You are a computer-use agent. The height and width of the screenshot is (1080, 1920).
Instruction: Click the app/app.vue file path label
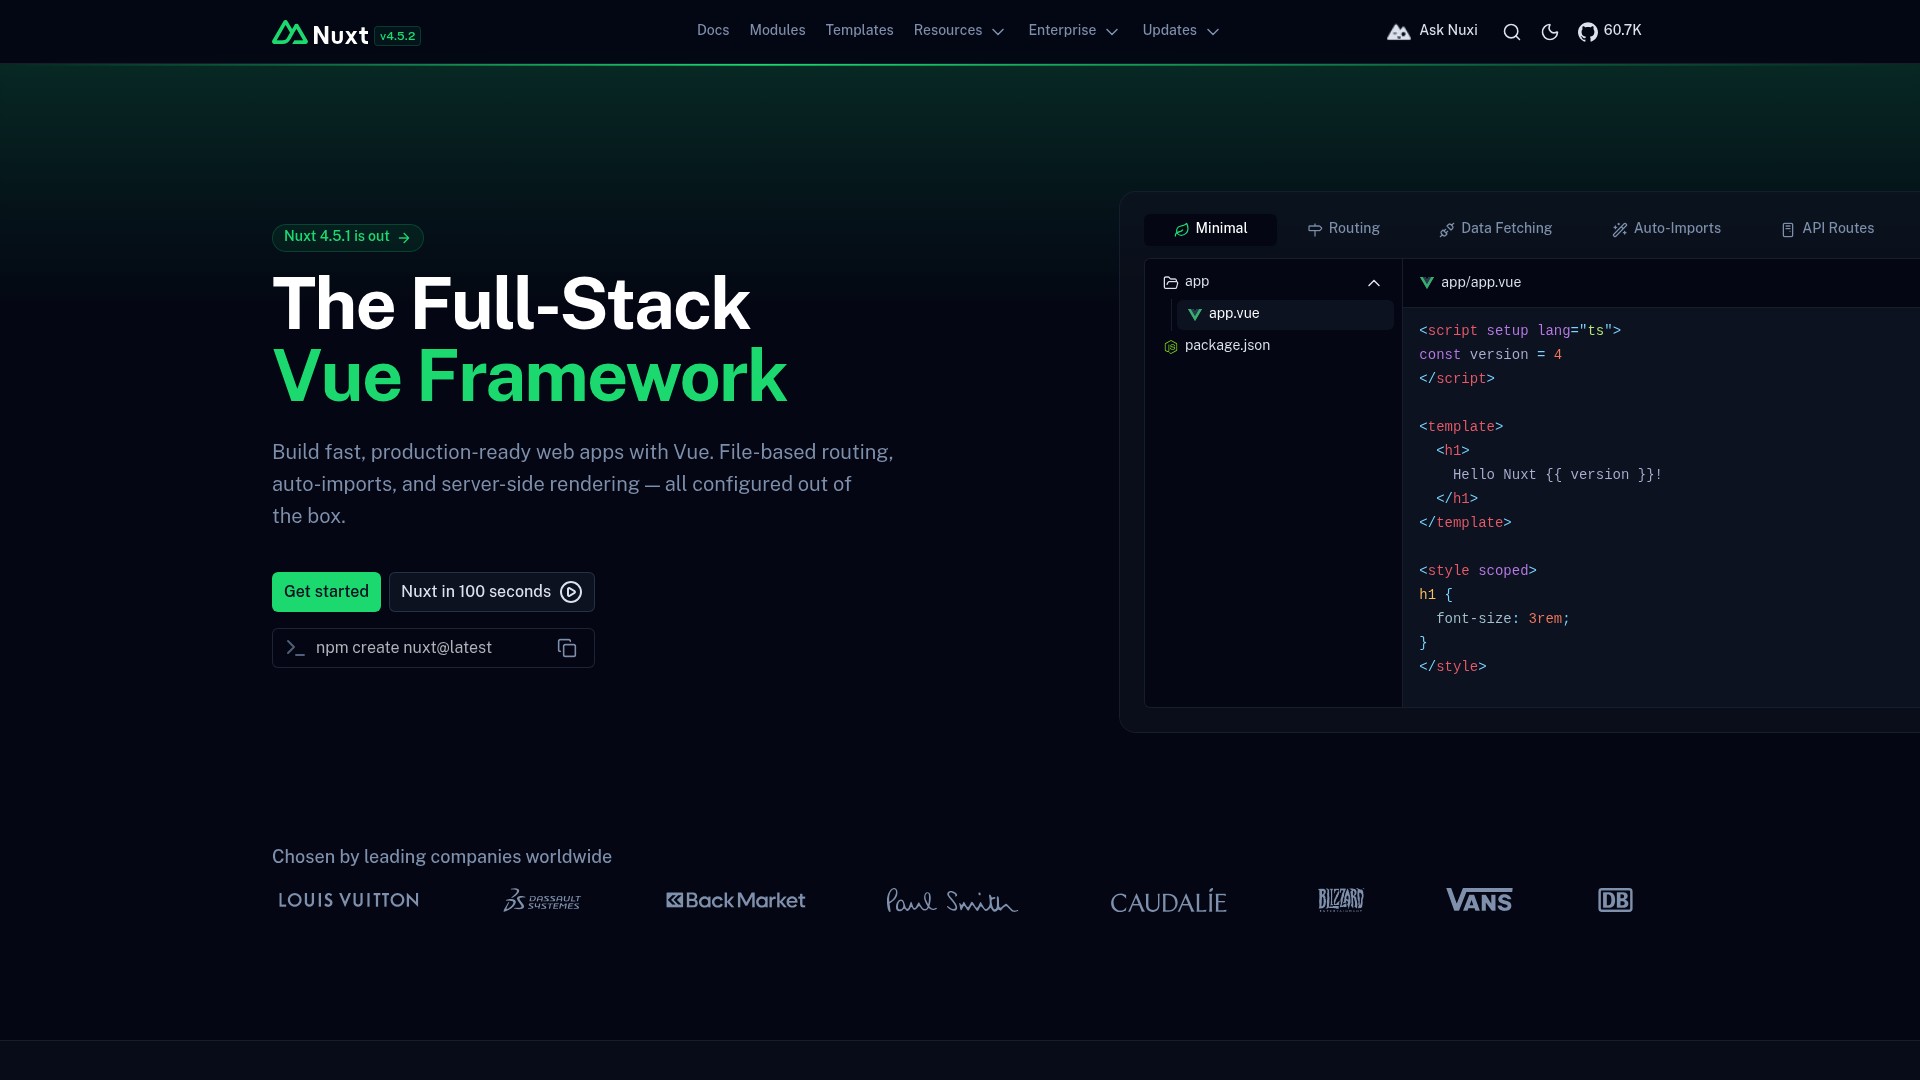(x=1481, y=283)
